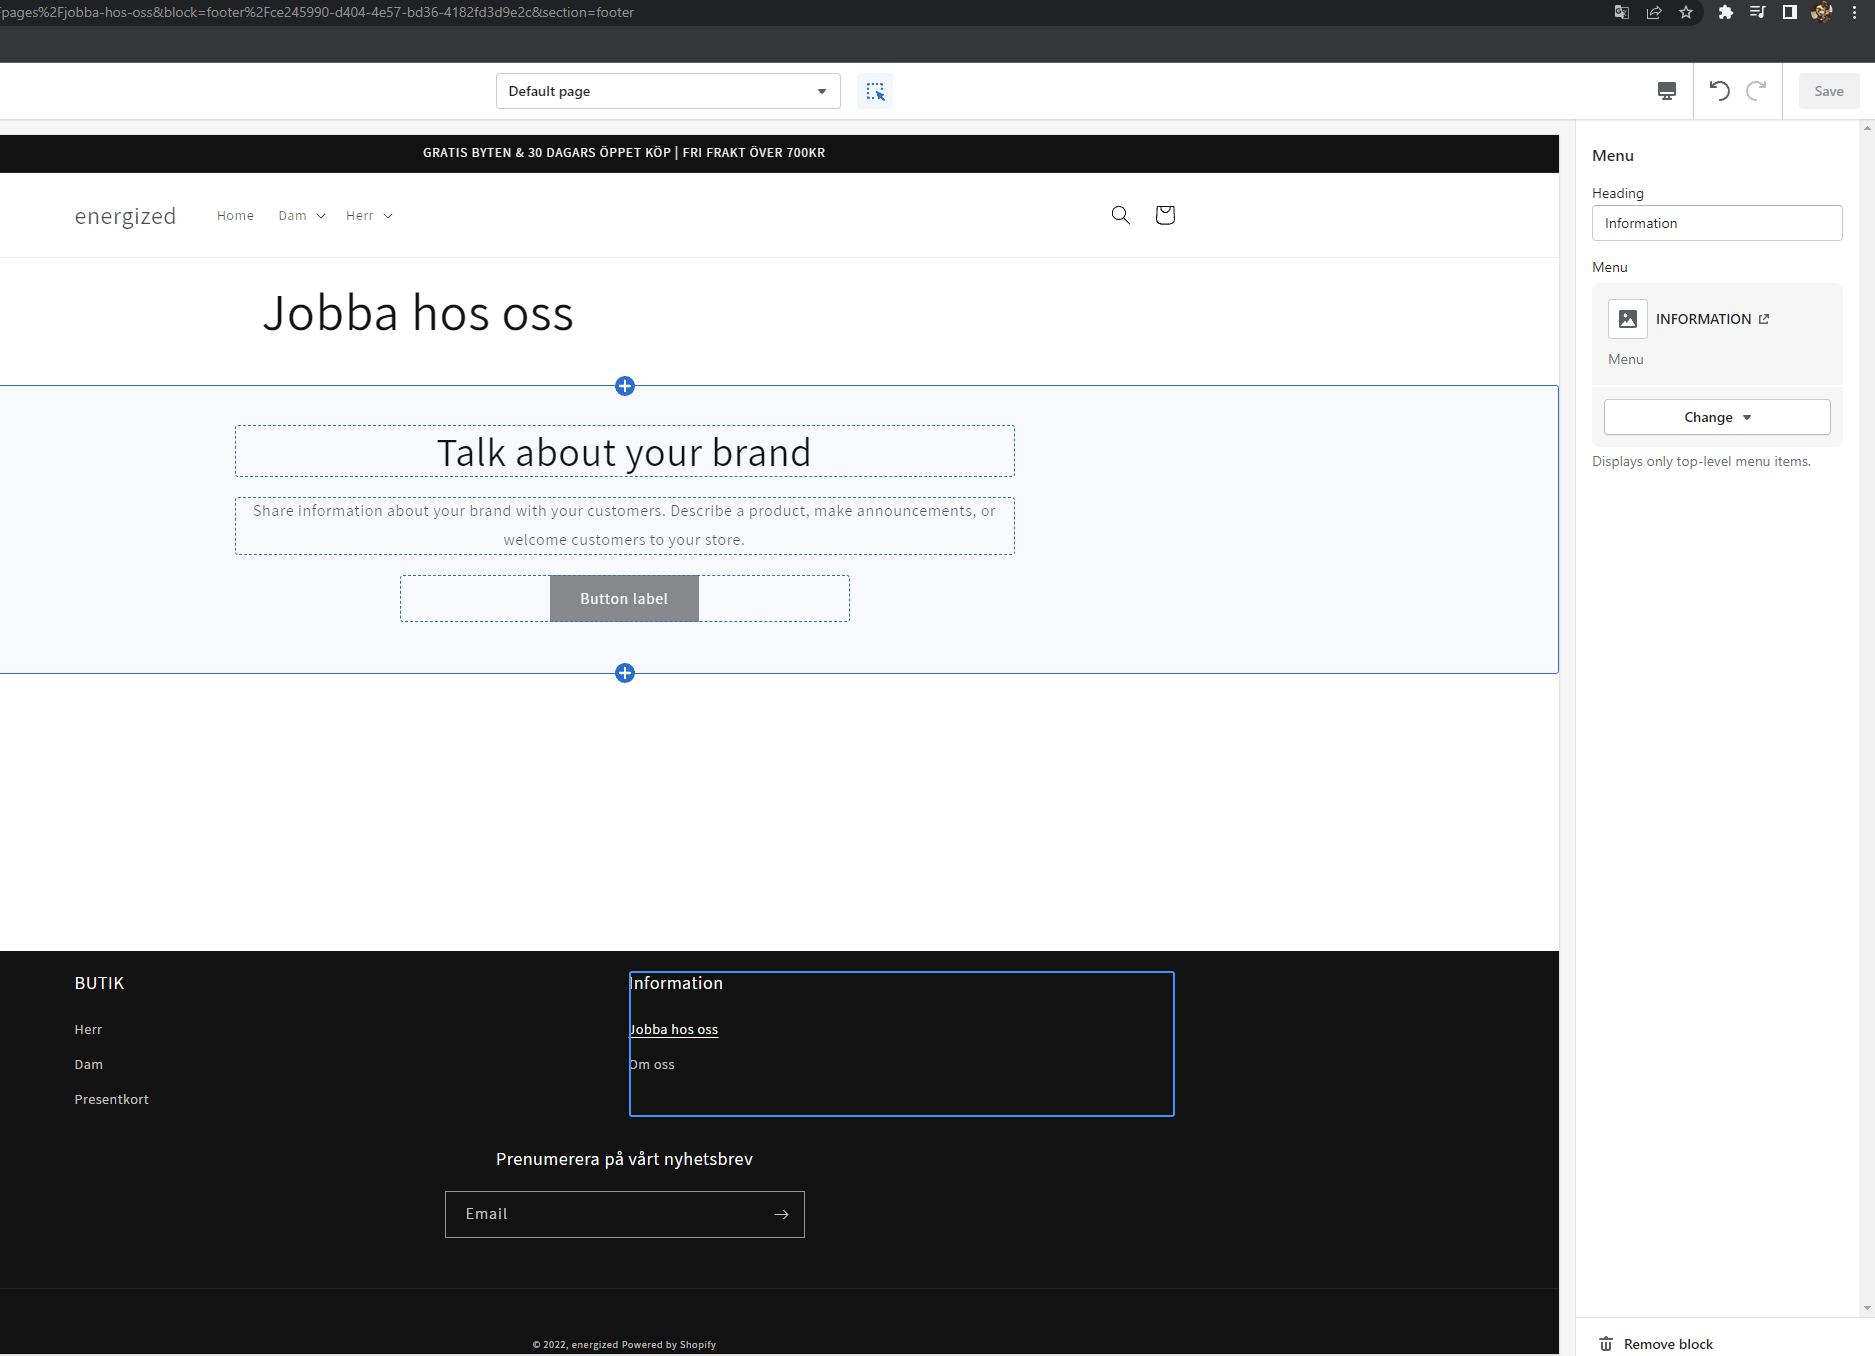Expand the Herr navigation menu
Image resolution: width=1875 pixels, height=1356 pixels.
pyautogui.click(x=370, y=216)
